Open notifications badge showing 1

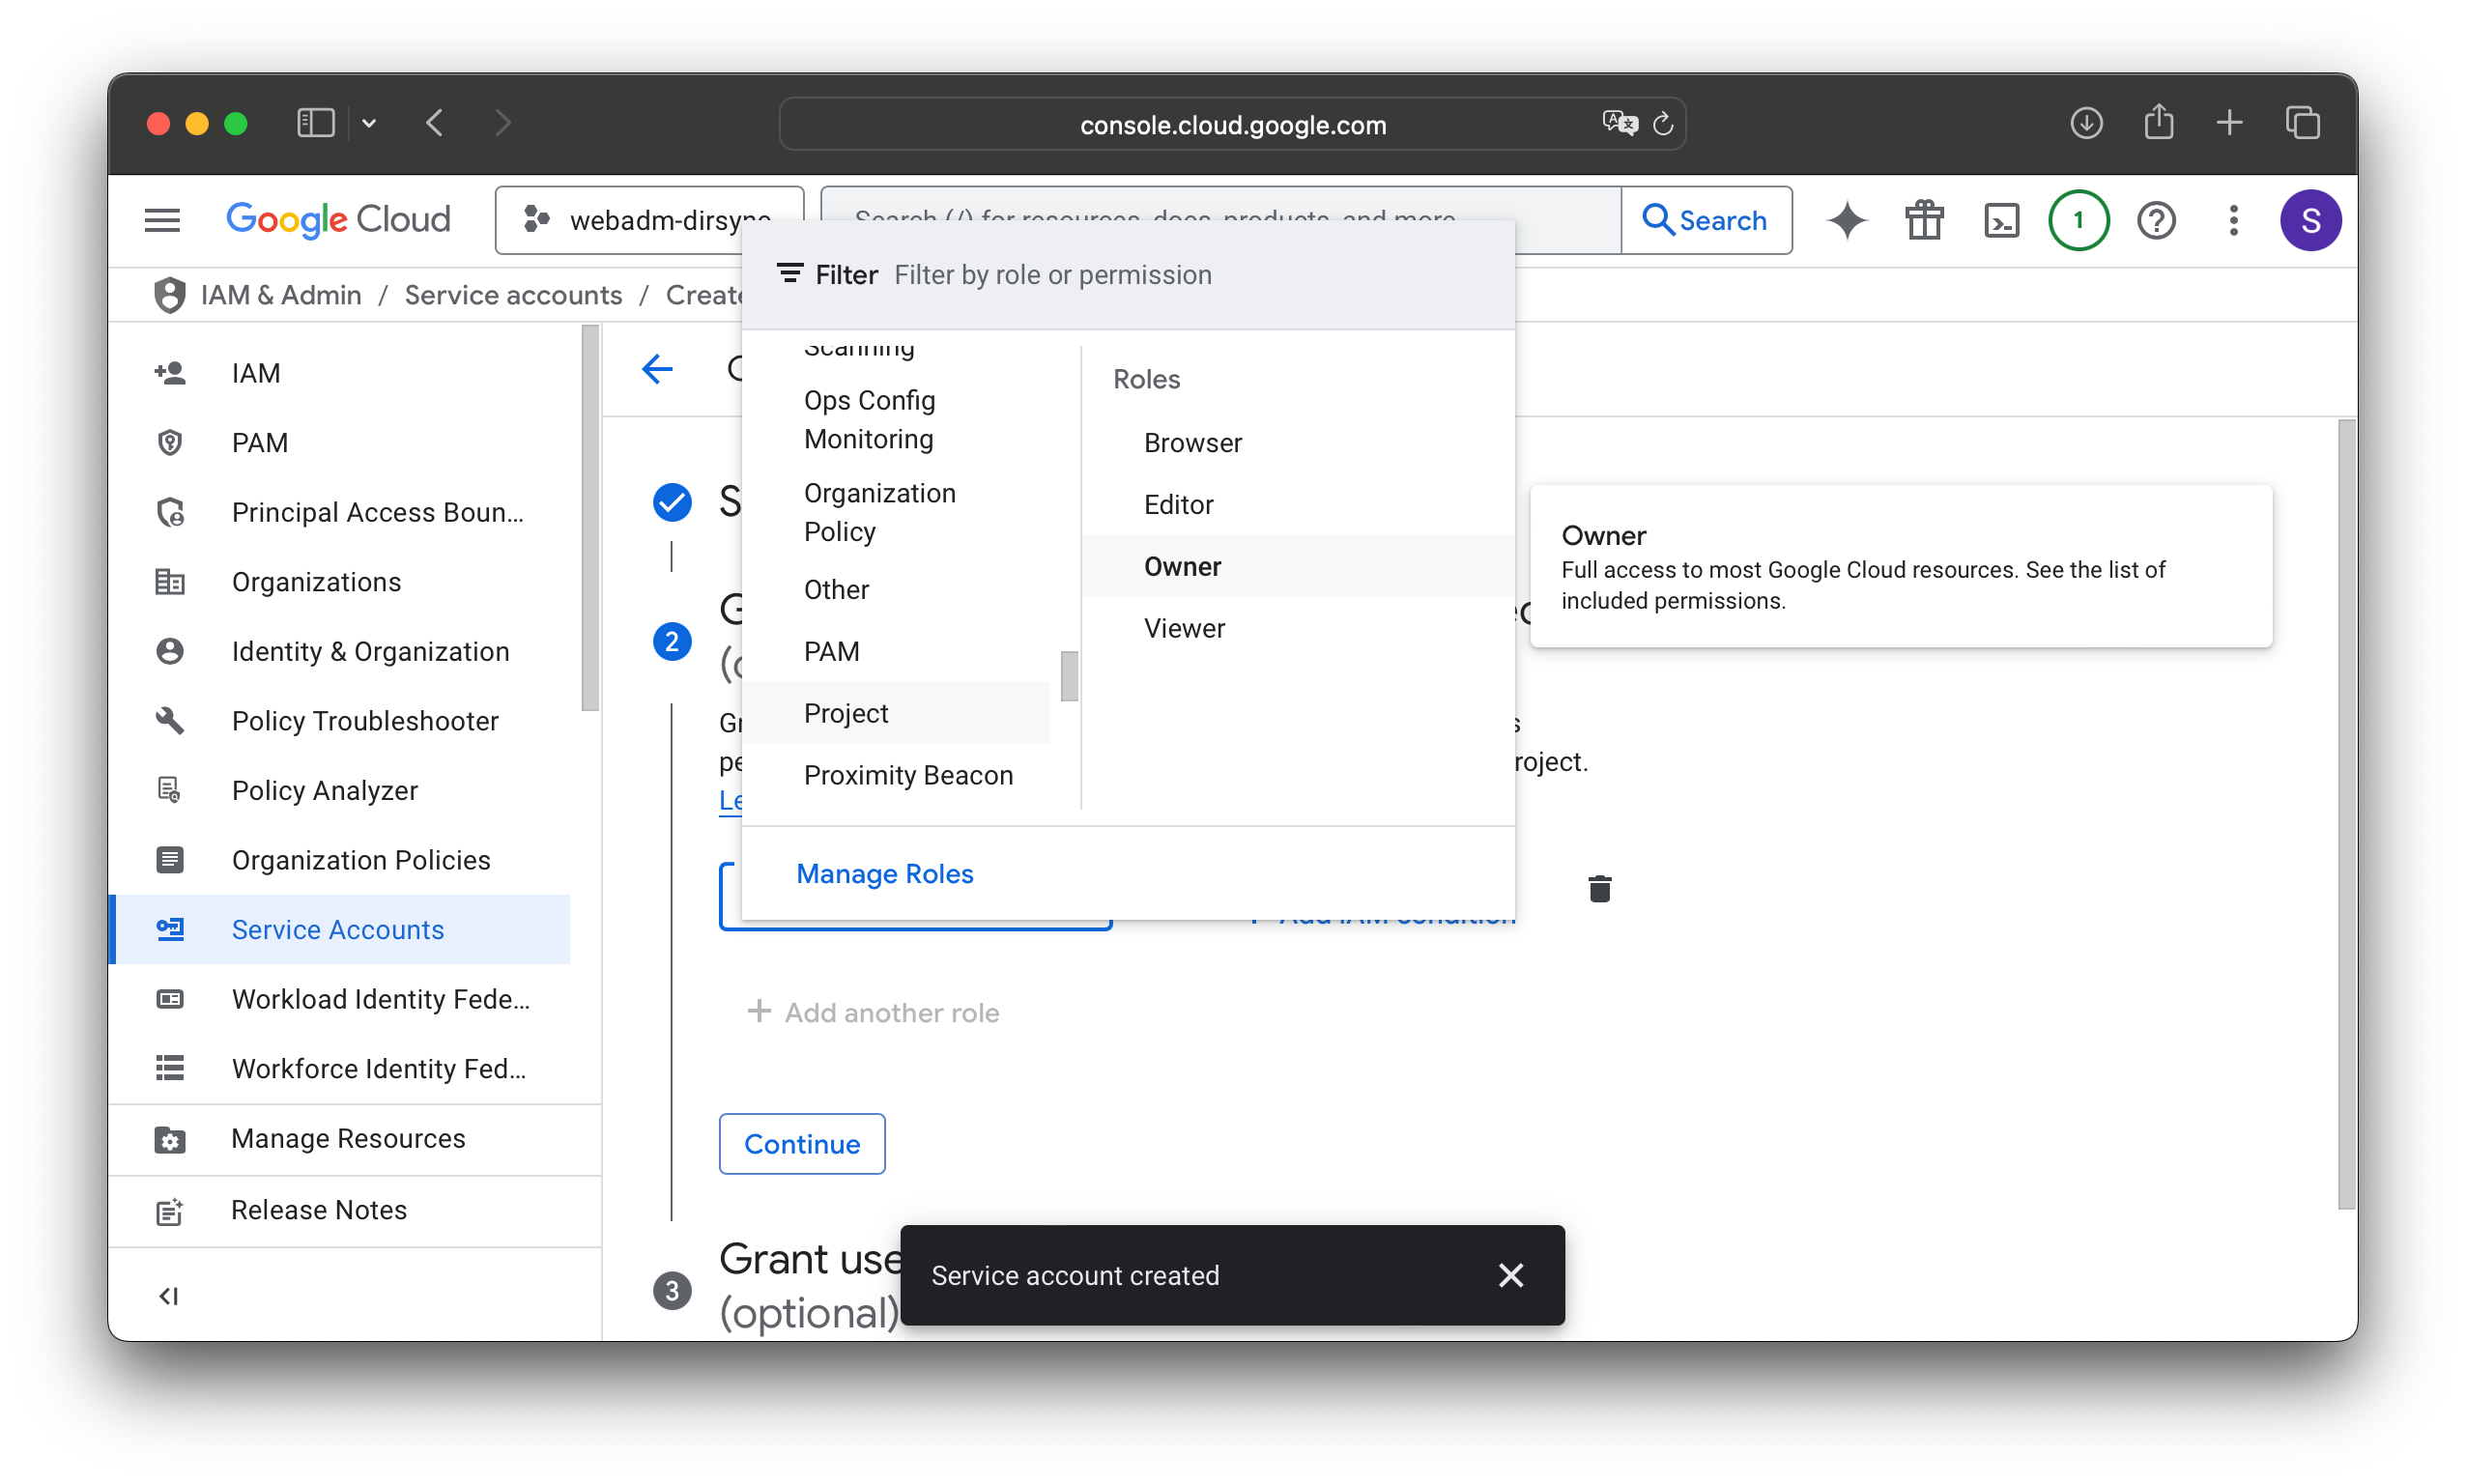coord(2078,220)
